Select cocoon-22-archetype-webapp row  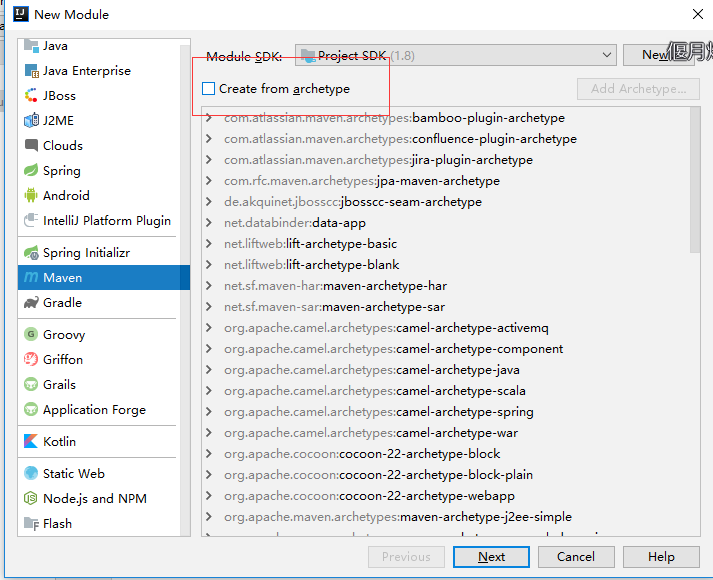pyautogui.click(x=446, y=495)
